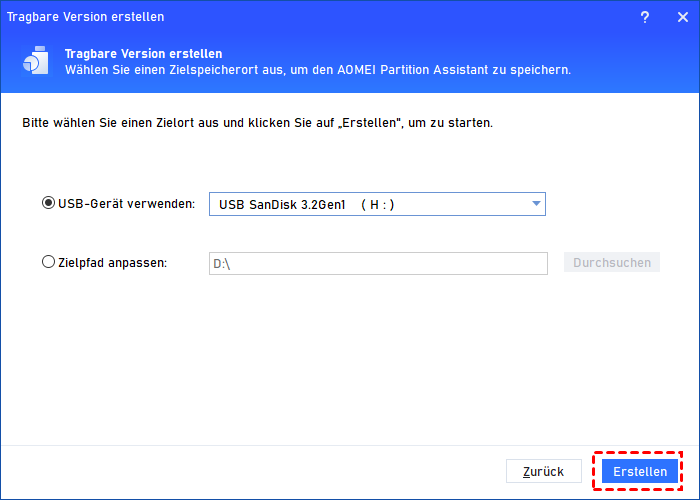This screenshot has width=700, height=500.
Task: Click Erstellen to create portable version
Action: coord(640,471)
